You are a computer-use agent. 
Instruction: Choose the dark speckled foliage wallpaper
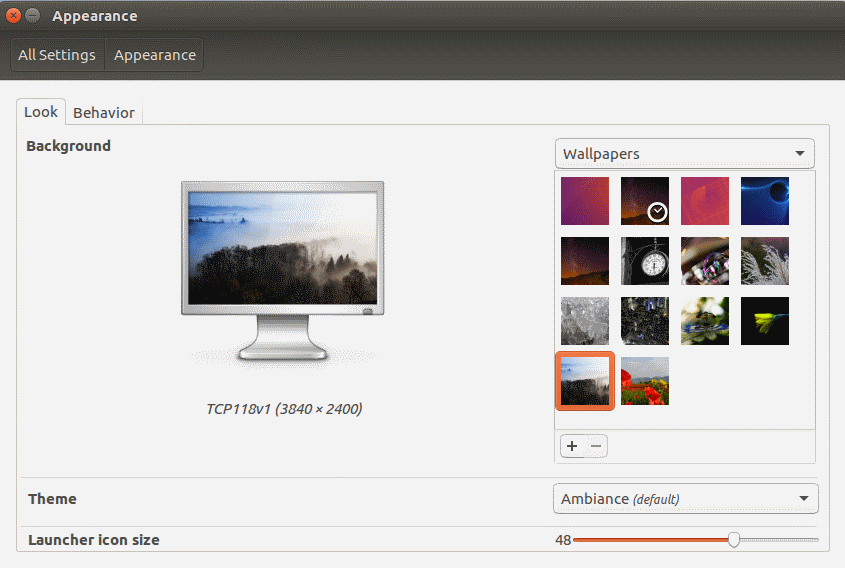[x=645, y=321]
